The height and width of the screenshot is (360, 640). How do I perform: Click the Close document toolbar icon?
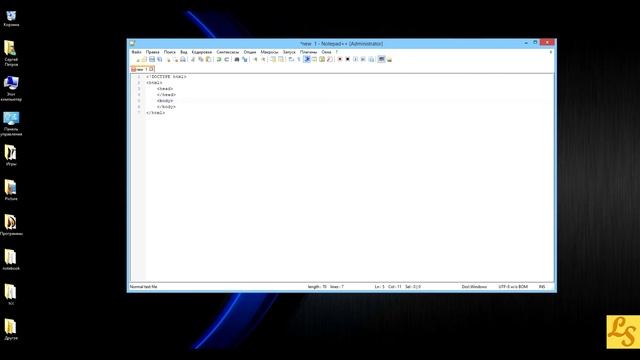click(169, 60)
